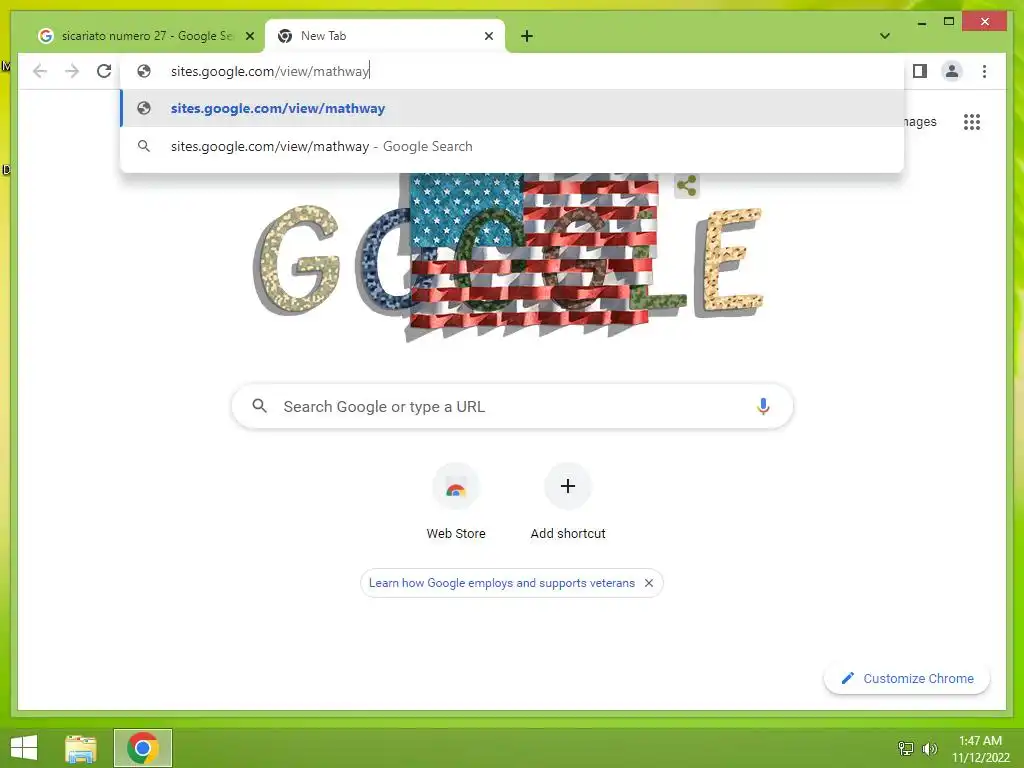Open a new tab with plus button
This screenshot has width=1024, height=768.
click(526, 37)
